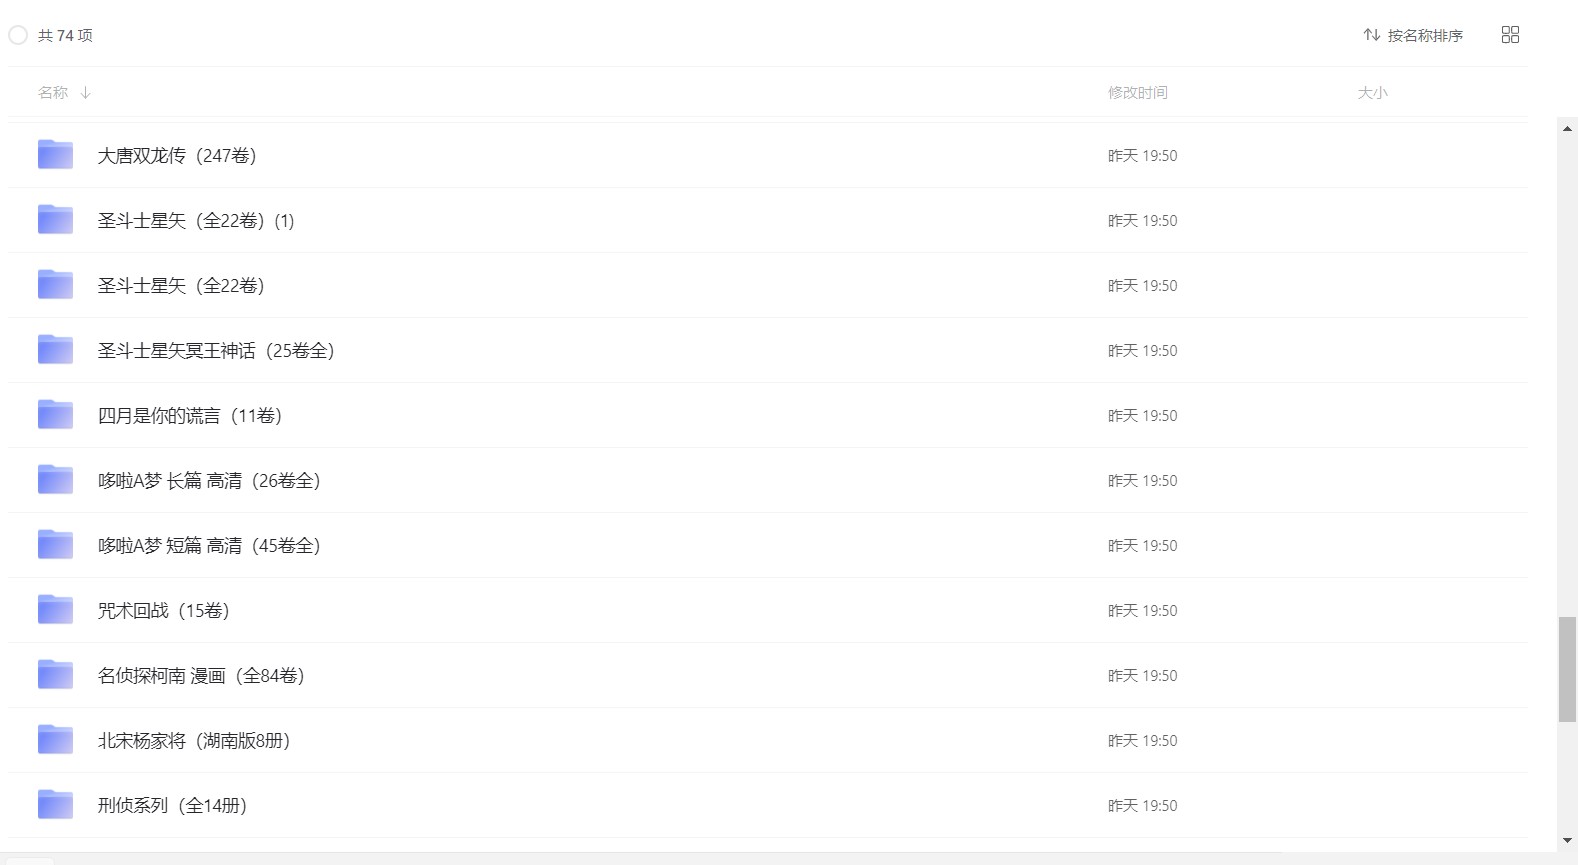Screen dimensions: 1578x865
Task: Open 北宋杨家将（湖南版8册） folder name
Action: coord(194,741)
